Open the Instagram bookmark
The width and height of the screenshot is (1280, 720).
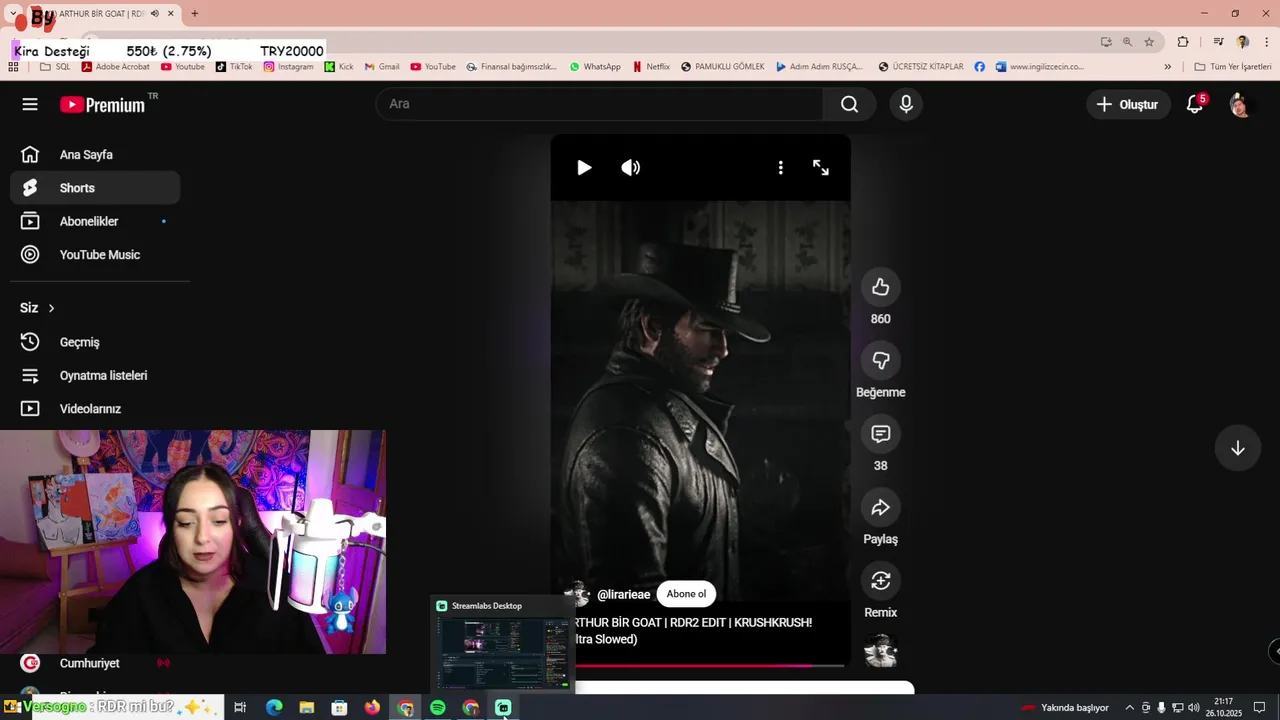point(288,67)
